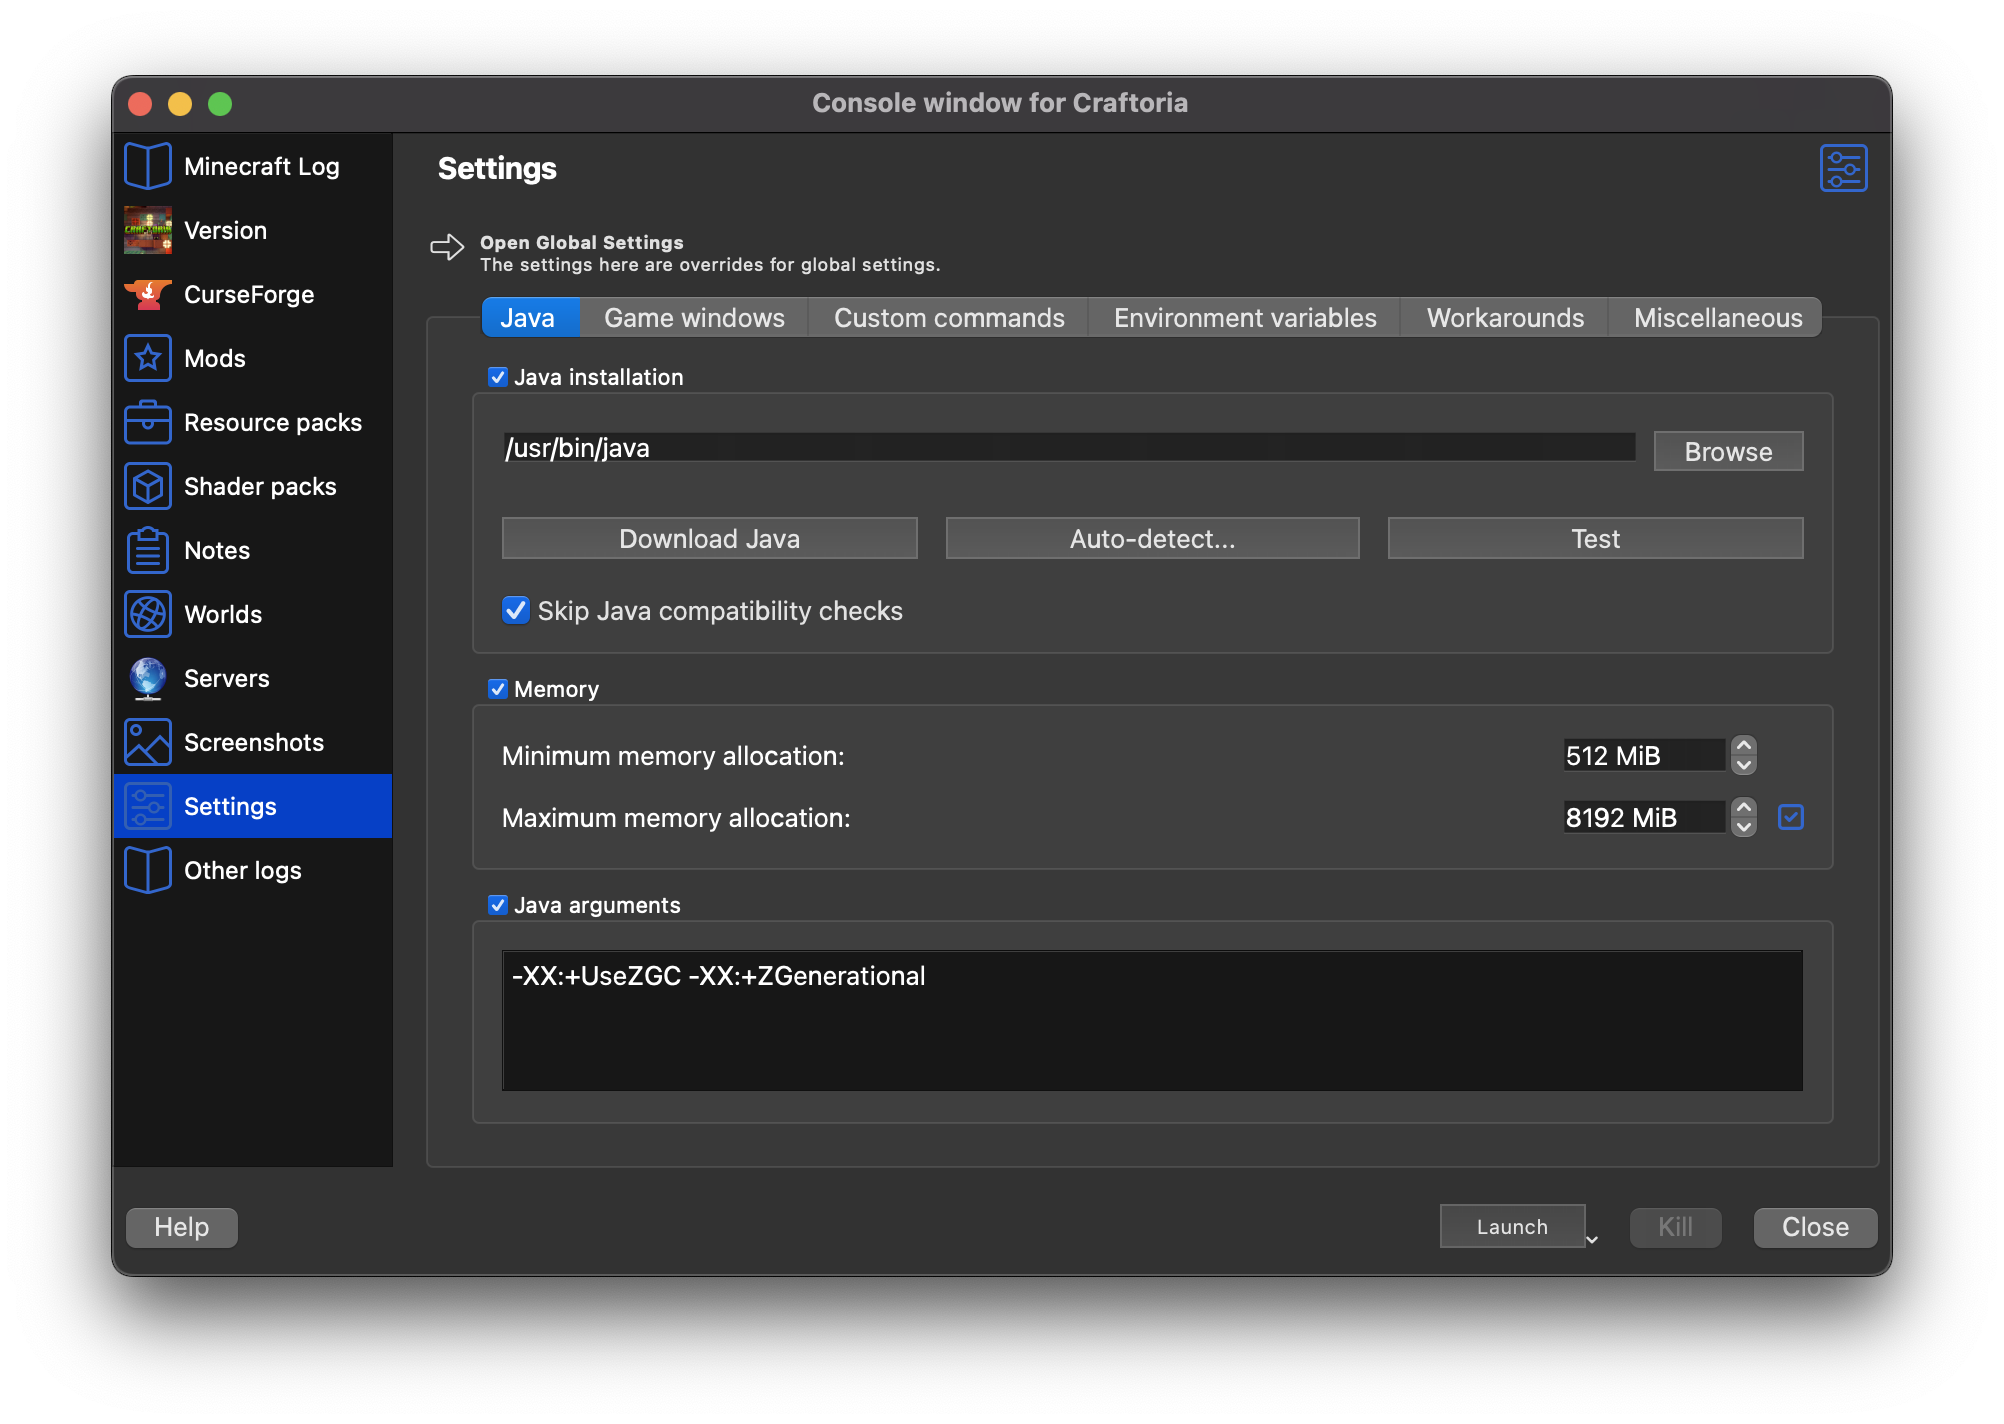Click the minimum memory 512 MiB field

click(1644, 755)
